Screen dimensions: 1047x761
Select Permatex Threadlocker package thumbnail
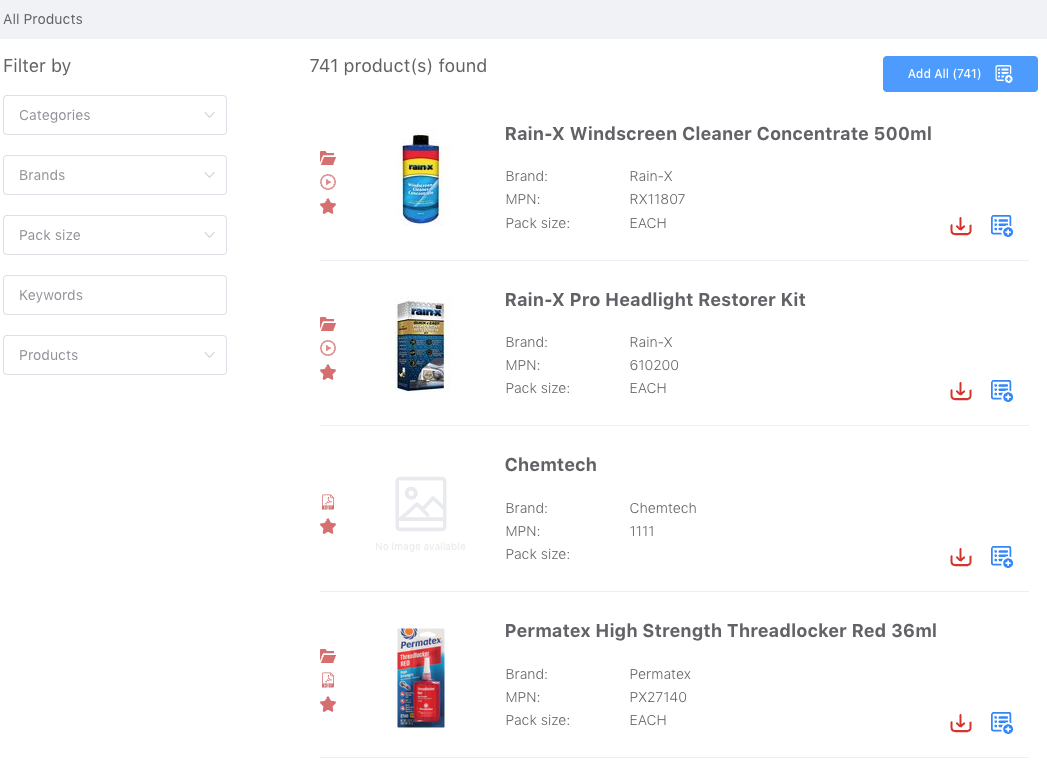click(421, 678)
